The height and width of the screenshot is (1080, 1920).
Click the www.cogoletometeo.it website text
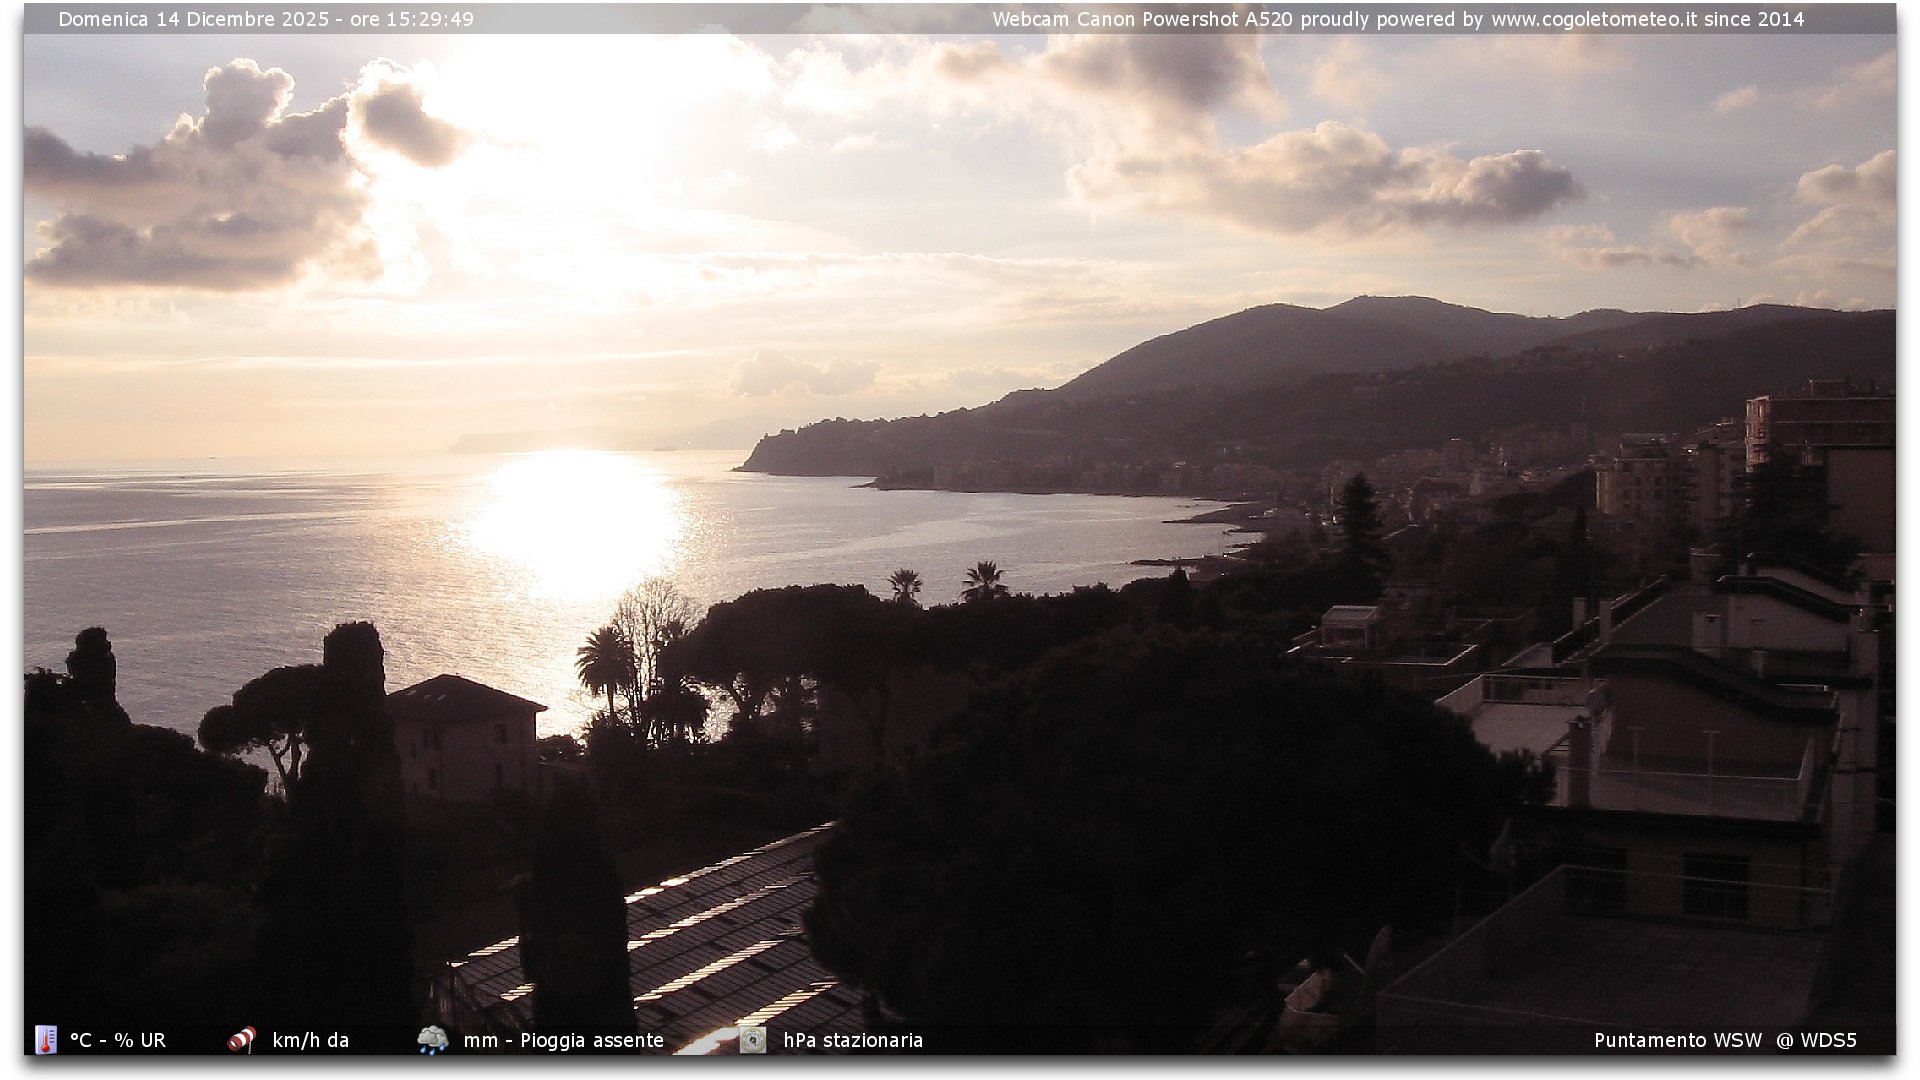1593,19
